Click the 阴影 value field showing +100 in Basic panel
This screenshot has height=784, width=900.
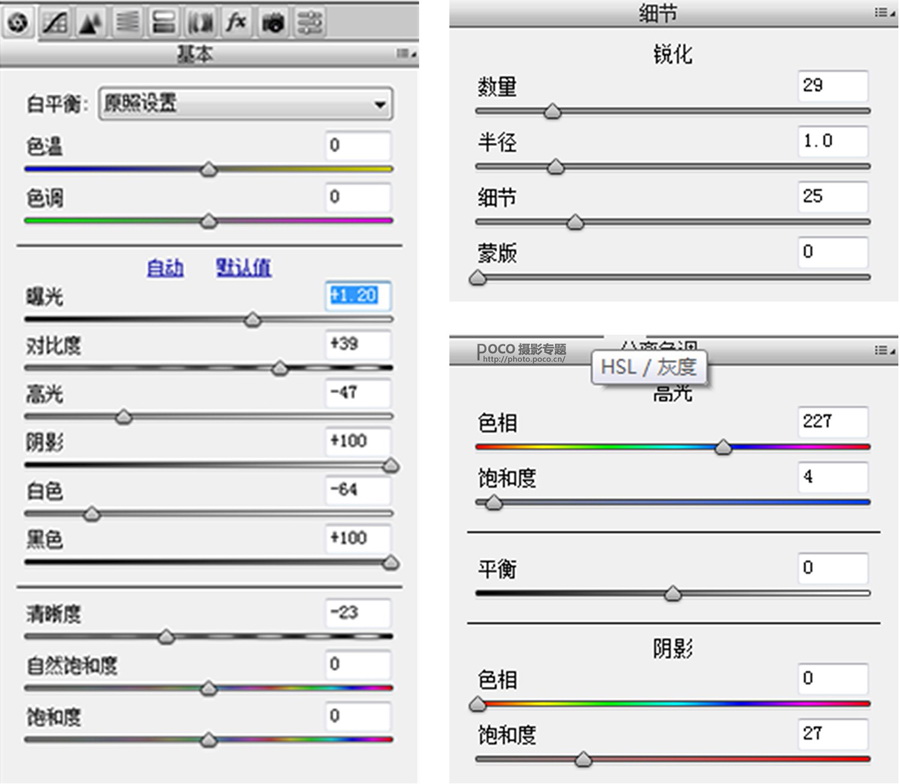(x=358, y=441)
